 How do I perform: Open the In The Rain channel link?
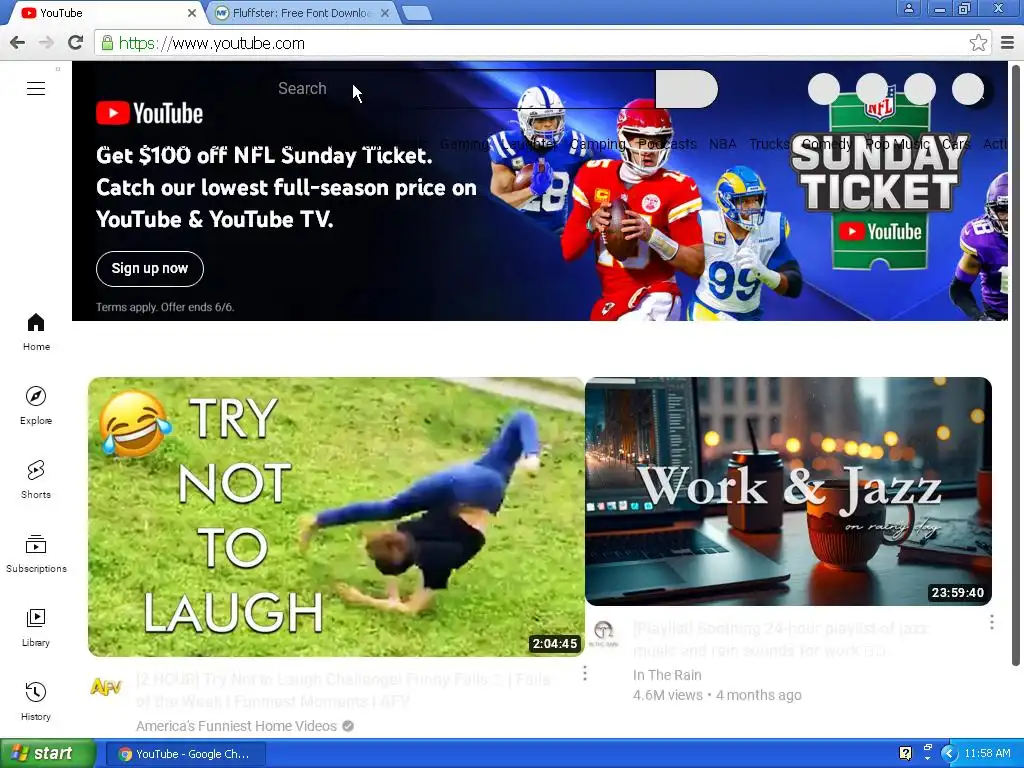(667, 675)
